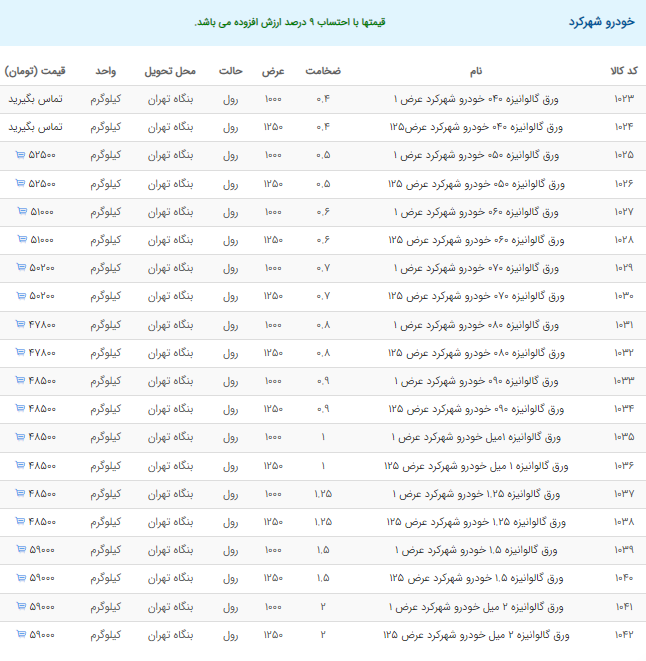Hit the cart icon for product 1028

(x=21, y=240)
